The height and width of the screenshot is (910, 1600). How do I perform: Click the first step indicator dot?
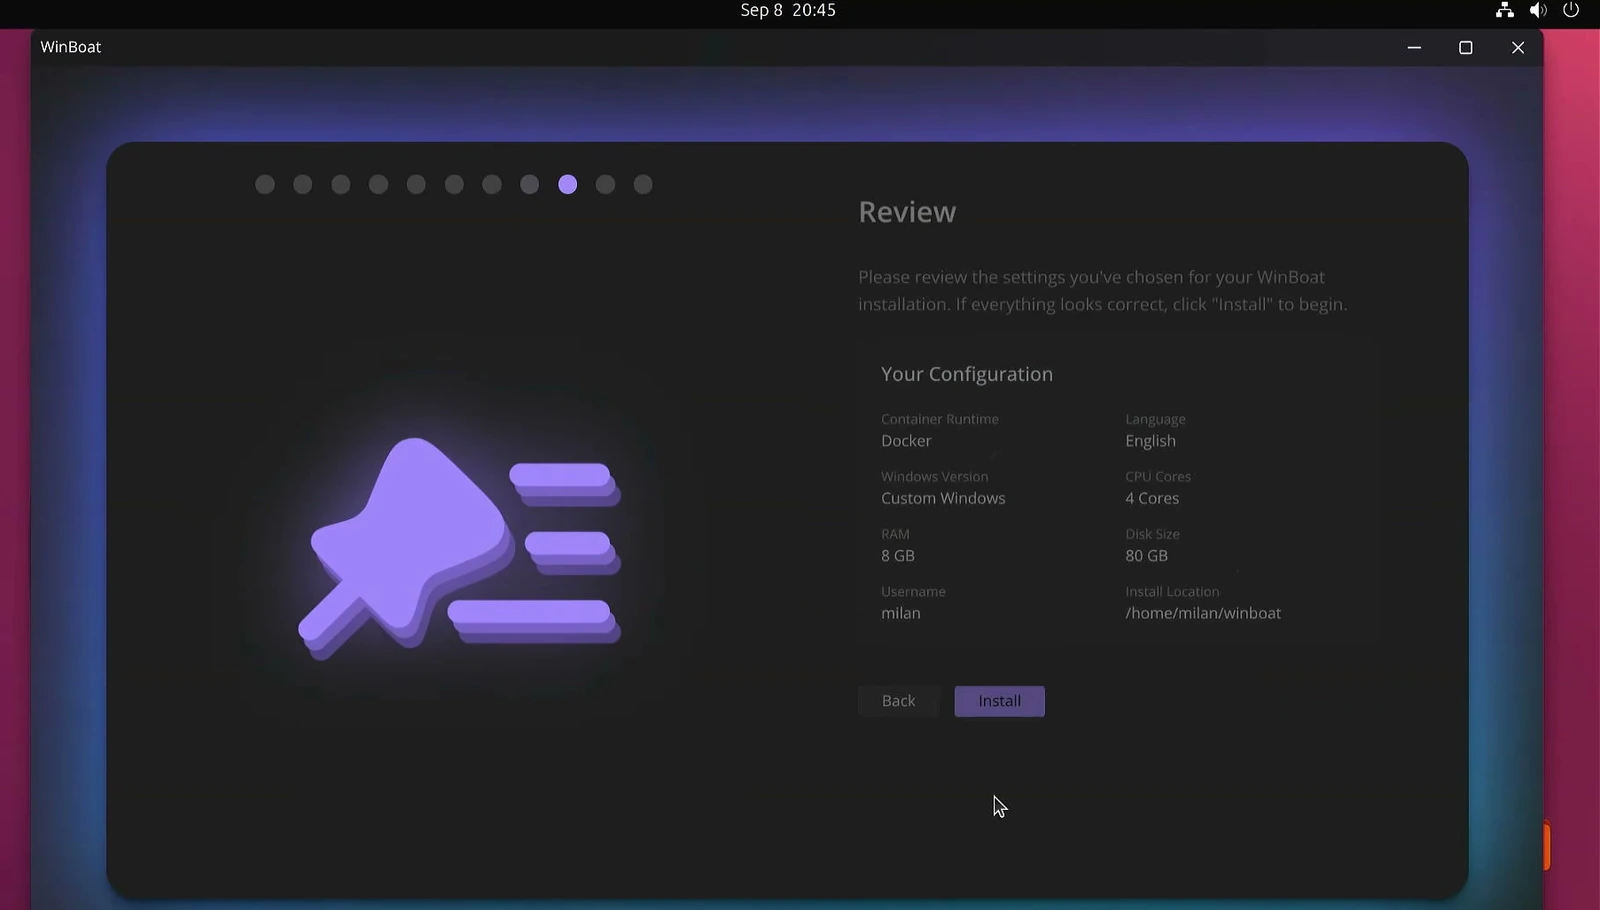pyautogui.click(x=265, y=184)
